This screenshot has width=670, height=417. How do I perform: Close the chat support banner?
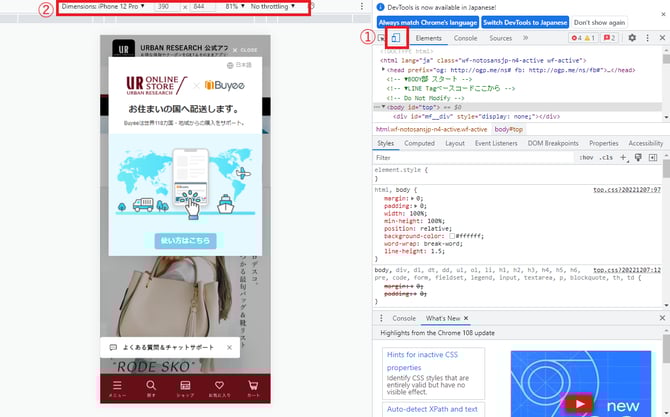tap(229, 347)
